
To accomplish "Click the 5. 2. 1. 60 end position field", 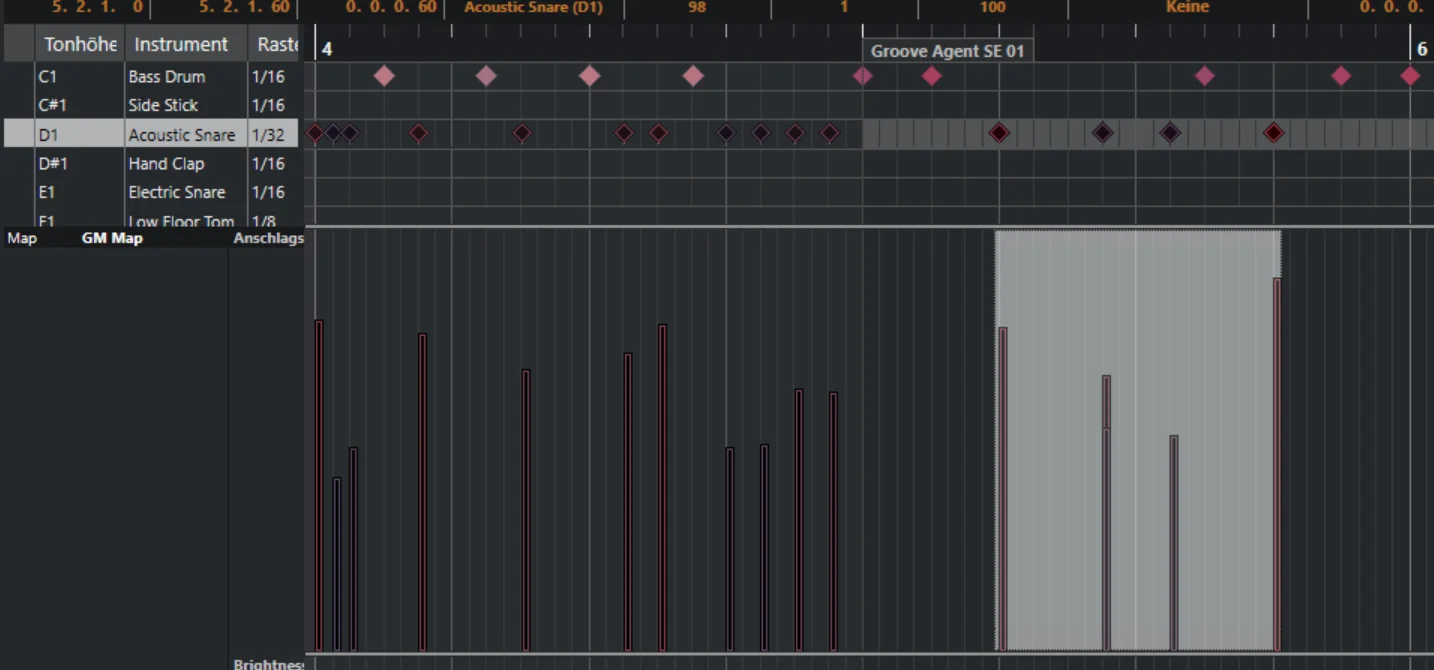I will click(244, 8).
